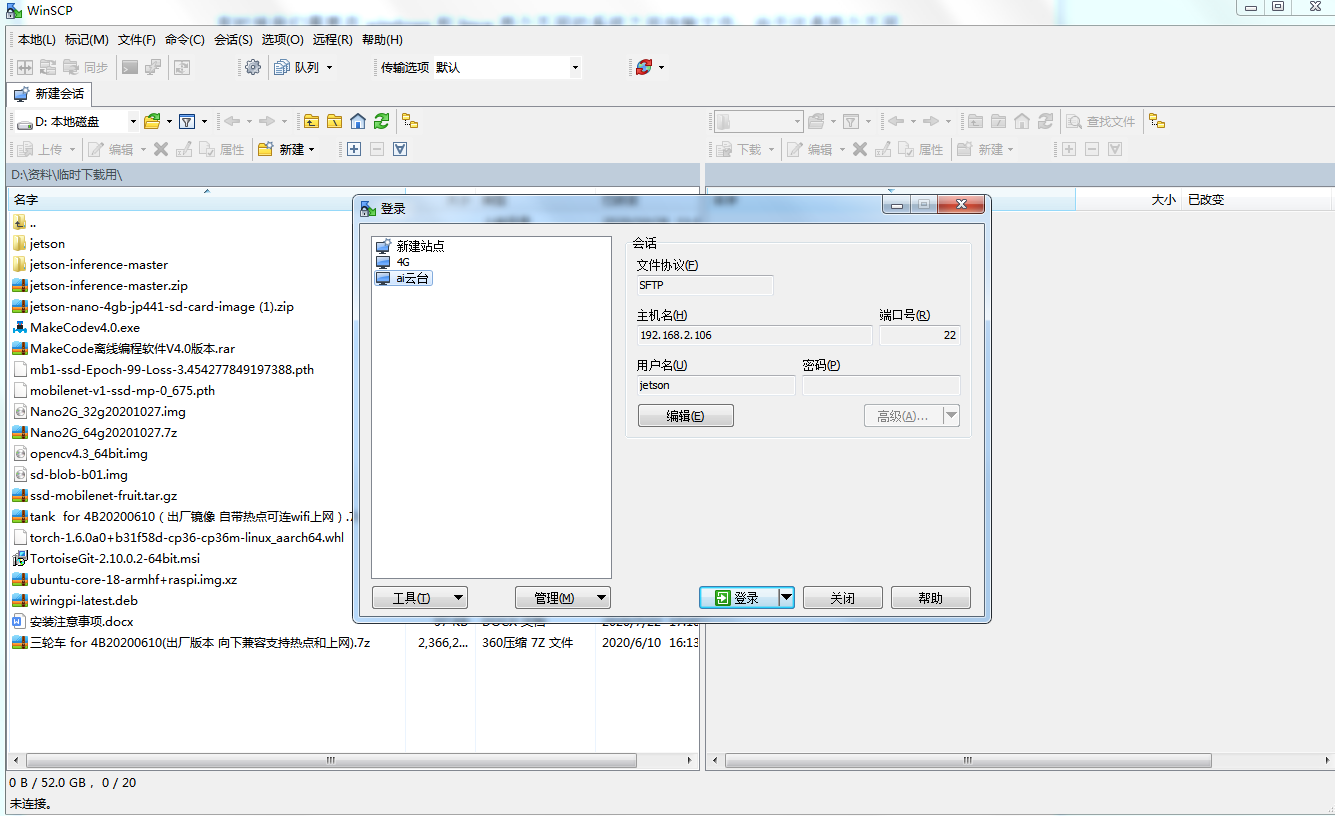Viewport: 1335px width, 816px height.
Task: Click the 关闭 button in the login dialog
Action: point(843,598)
